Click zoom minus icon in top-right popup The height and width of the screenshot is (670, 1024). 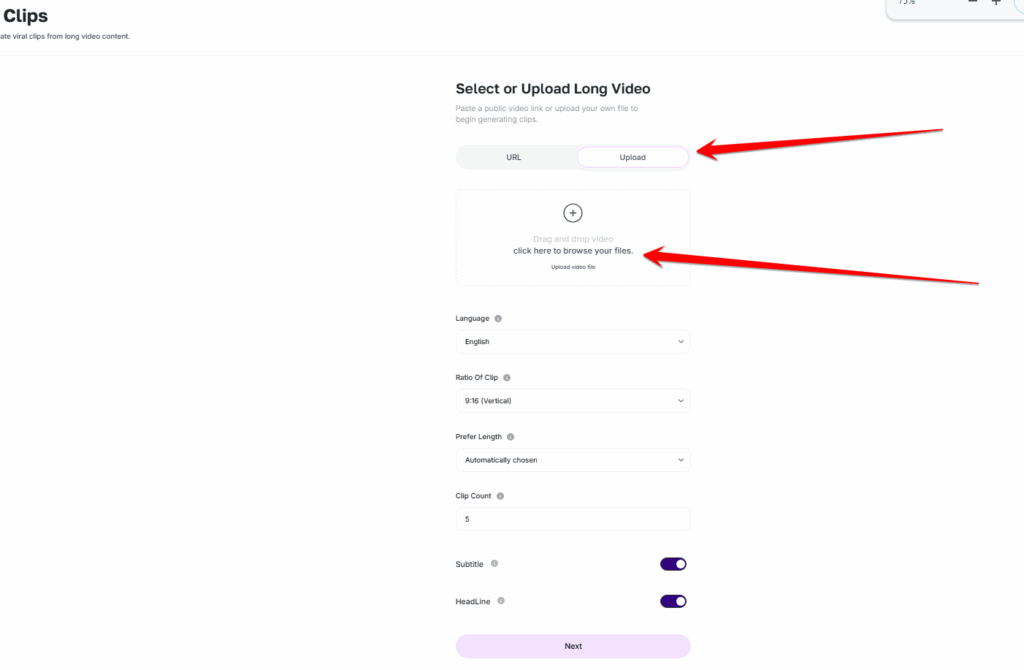972,3
